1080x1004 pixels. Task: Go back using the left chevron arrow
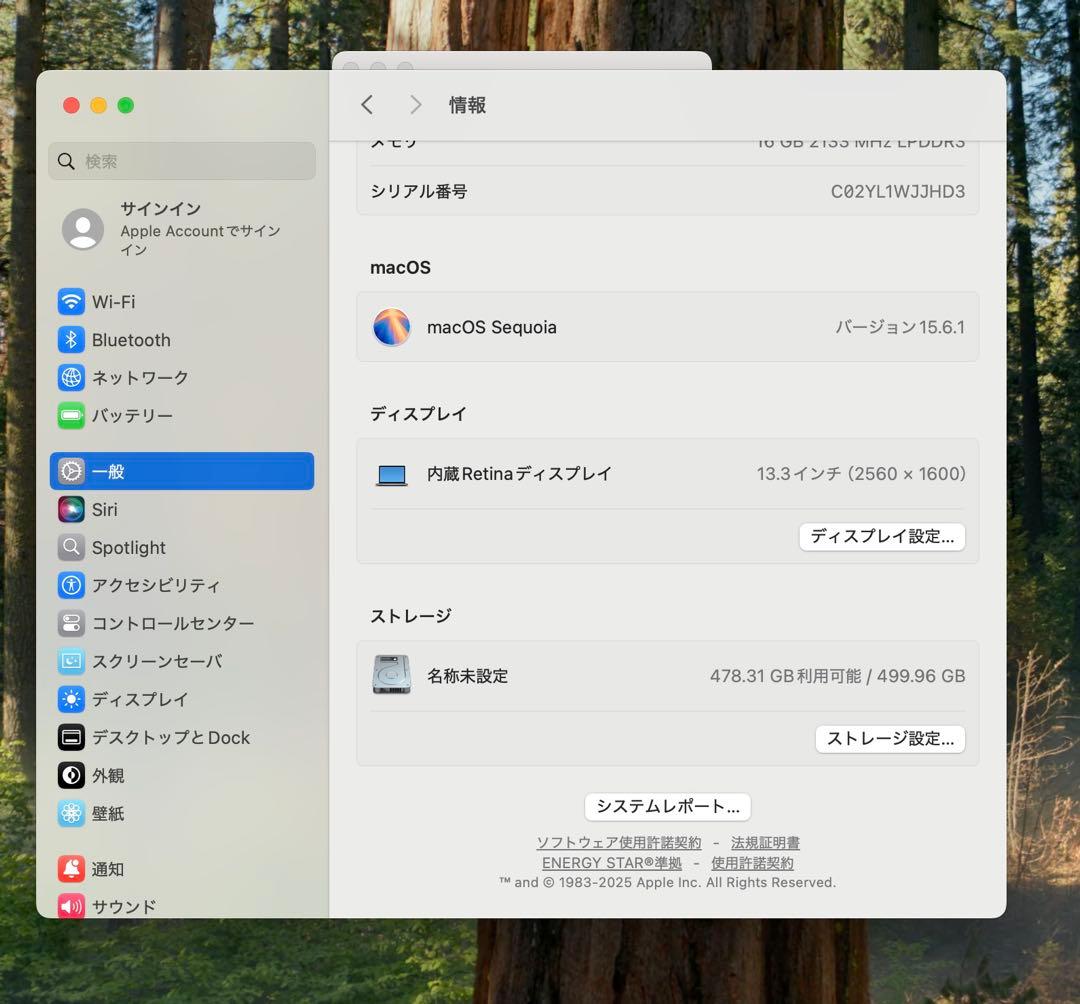(x=367, y=104)
